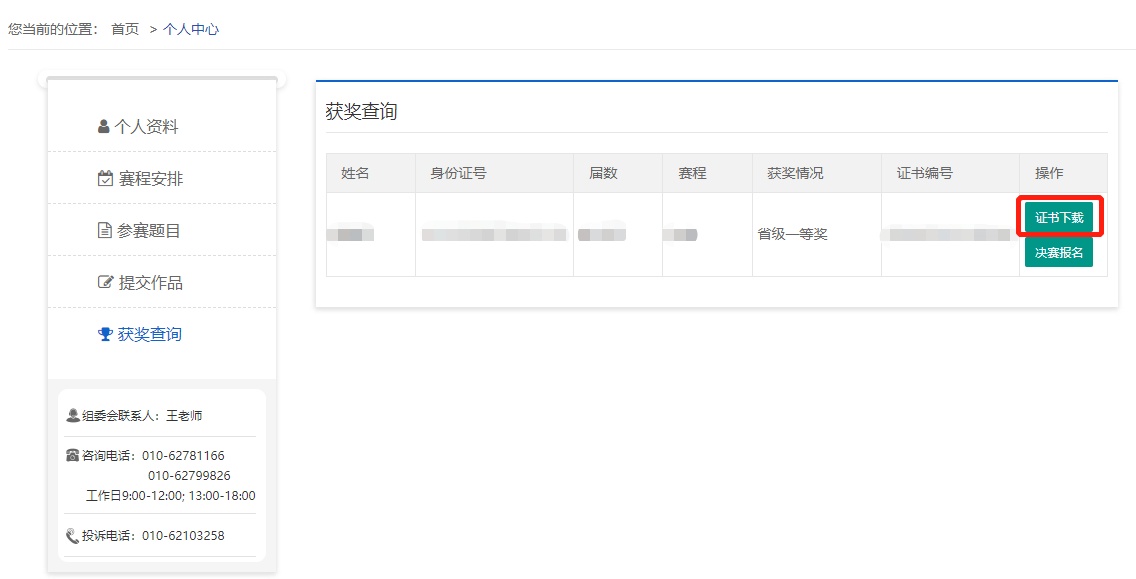The image size is (1136, 579).
Task: Click the 届数 column header
Action: click(603, 173)
